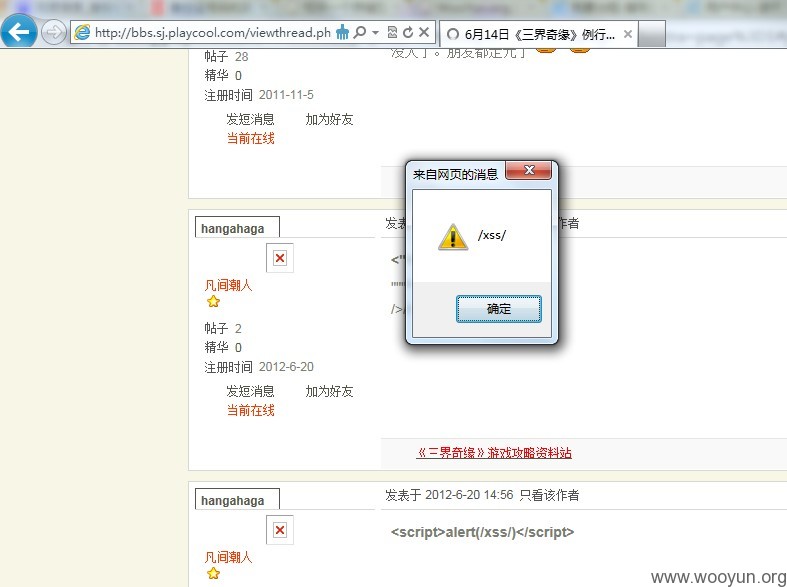
Task: Click 只看该作者 in the 14:56 post
Action: tap(549, 495)
